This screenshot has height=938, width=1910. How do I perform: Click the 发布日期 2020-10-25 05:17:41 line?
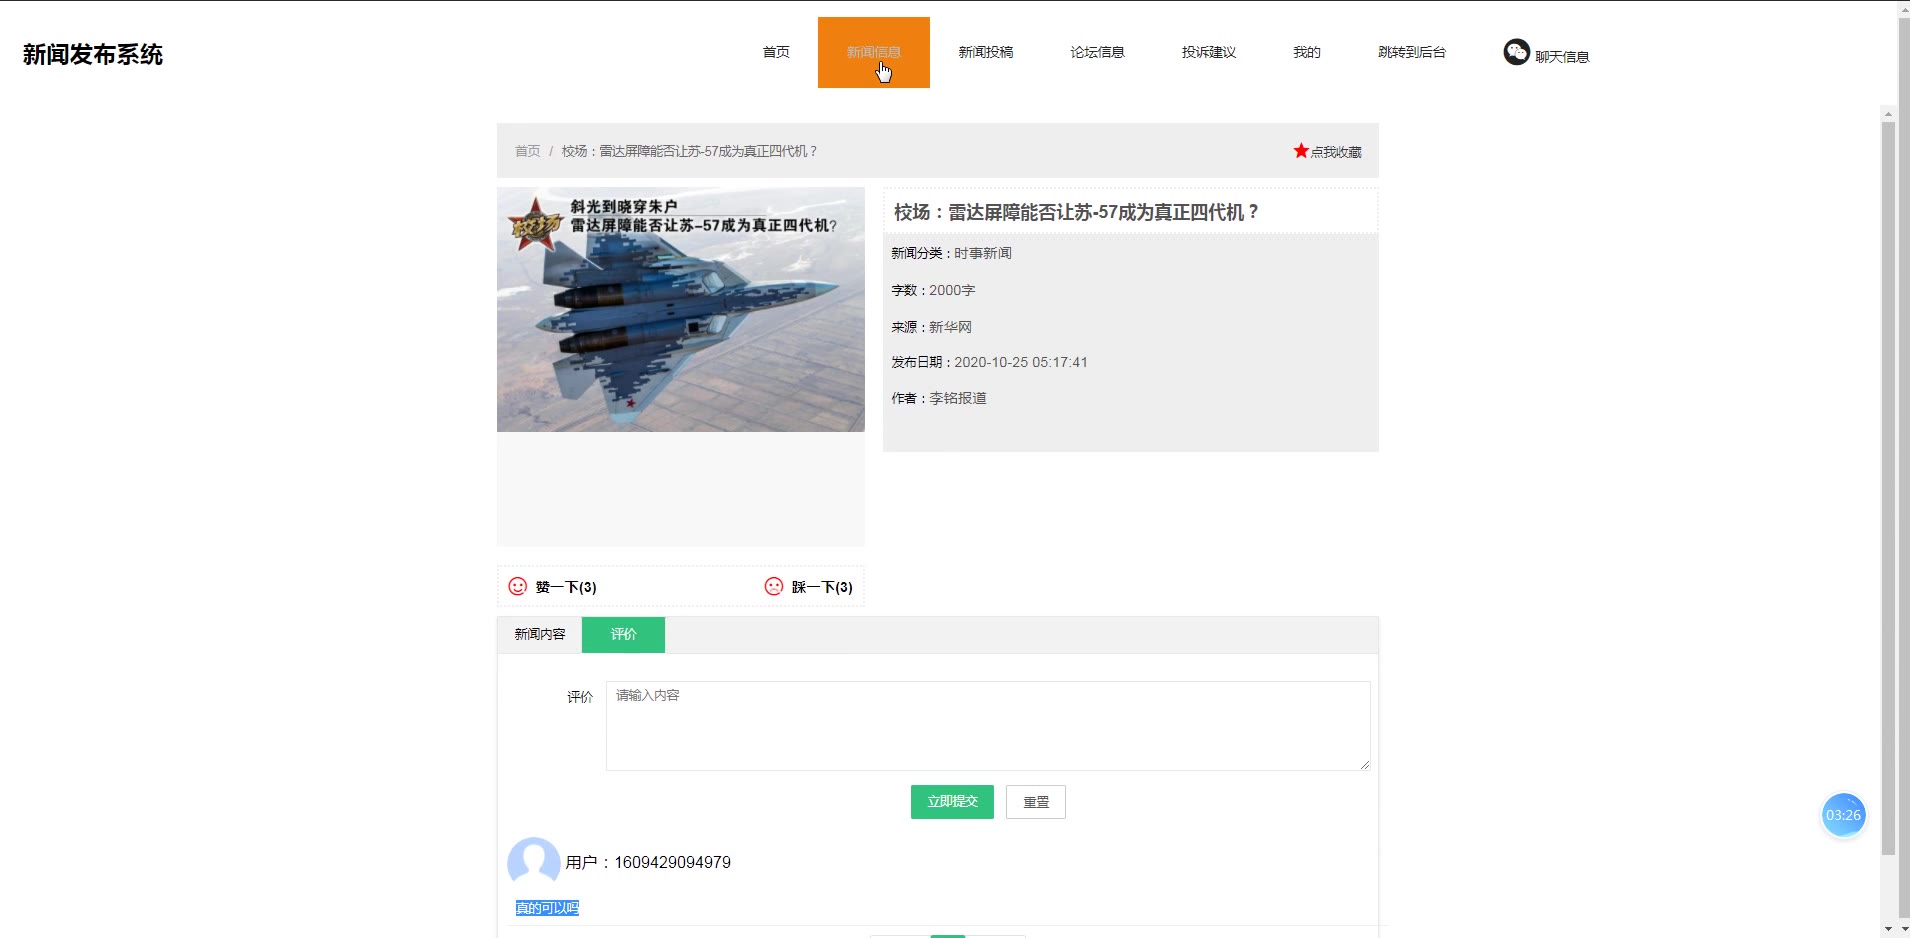989,362
